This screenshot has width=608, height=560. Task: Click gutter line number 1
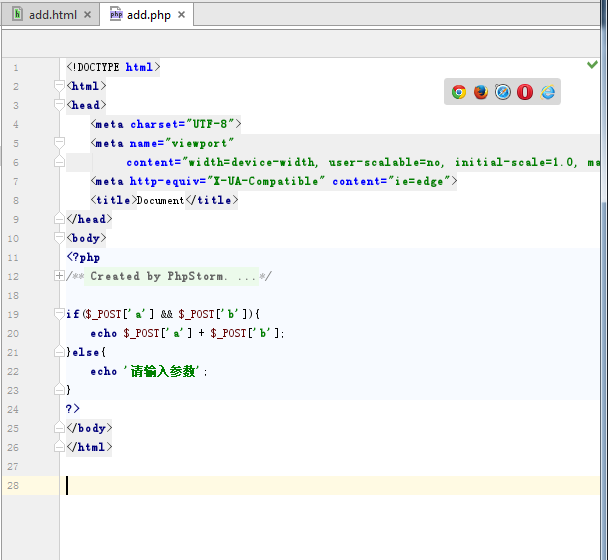[16, 67]
